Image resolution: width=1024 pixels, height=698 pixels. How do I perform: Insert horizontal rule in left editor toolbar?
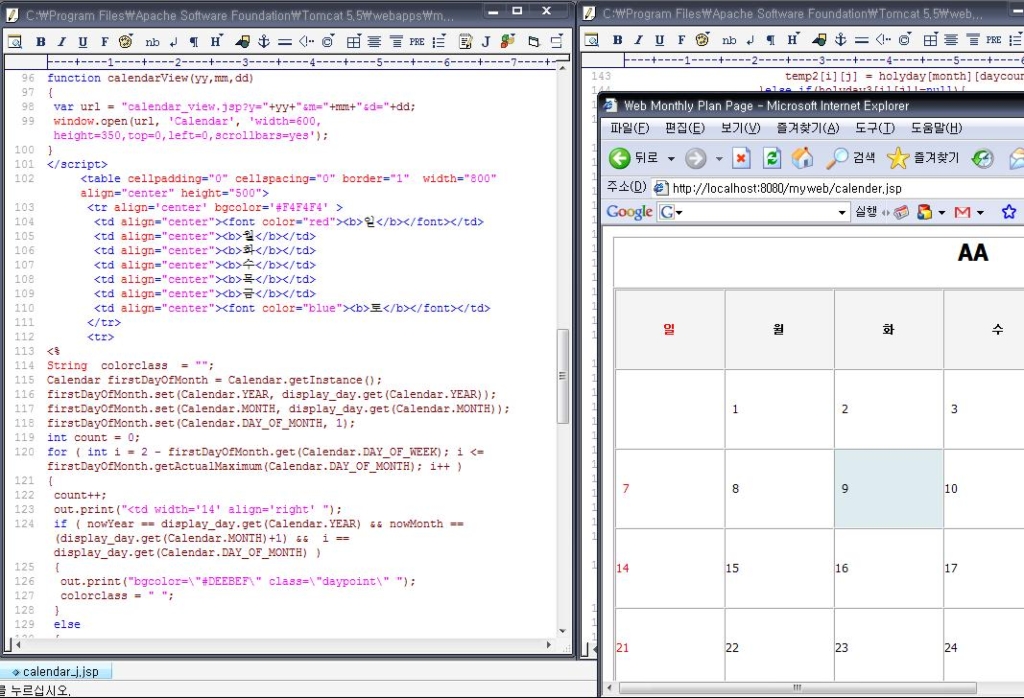[x=285, y=42]
